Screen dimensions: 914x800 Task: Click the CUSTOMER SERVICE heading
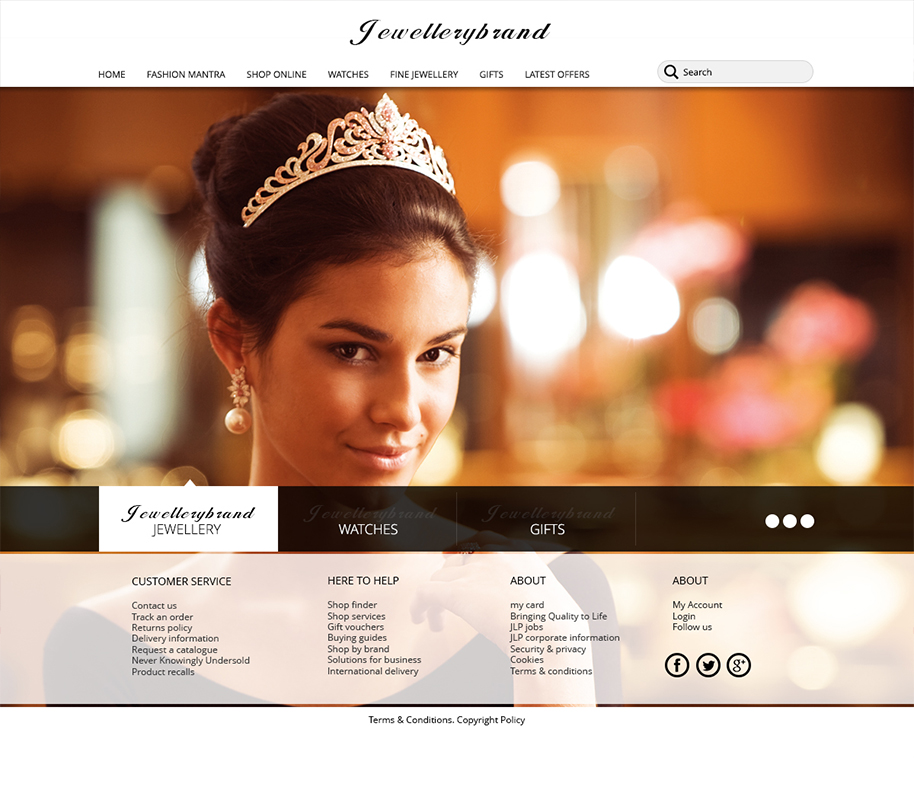tap(181, 581)
